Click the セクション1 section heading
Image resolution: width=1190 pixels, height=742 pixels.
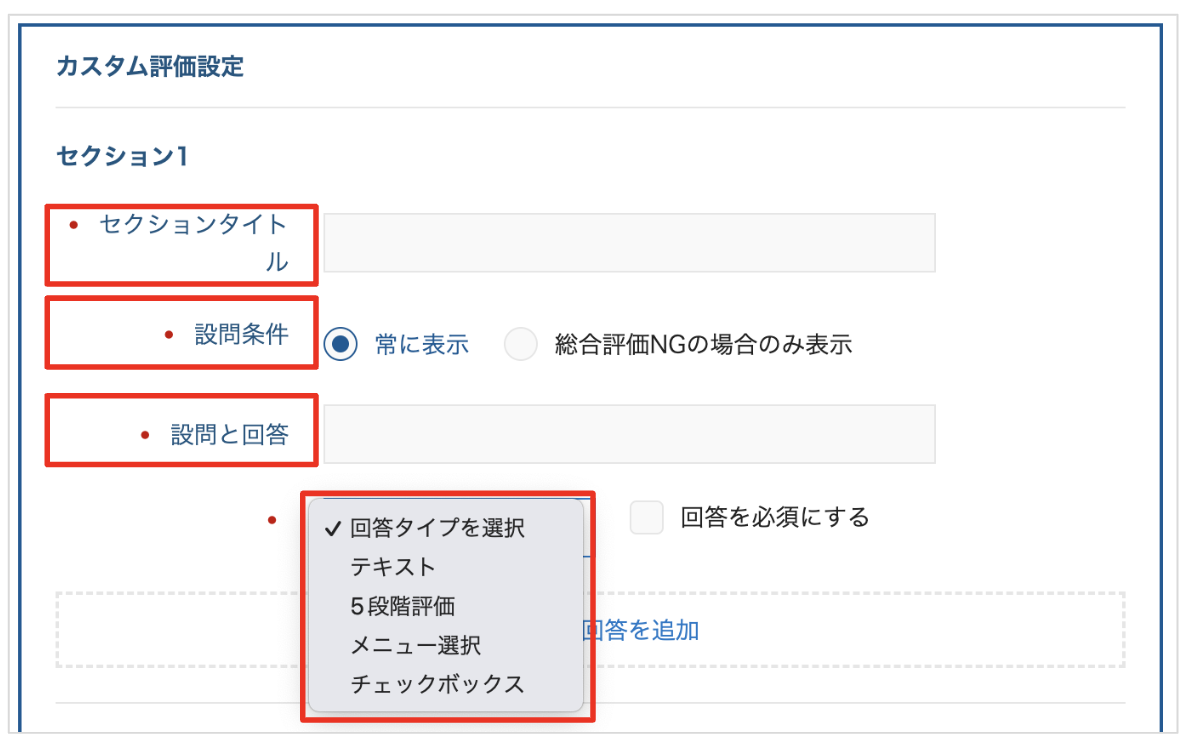coord(122,156)
